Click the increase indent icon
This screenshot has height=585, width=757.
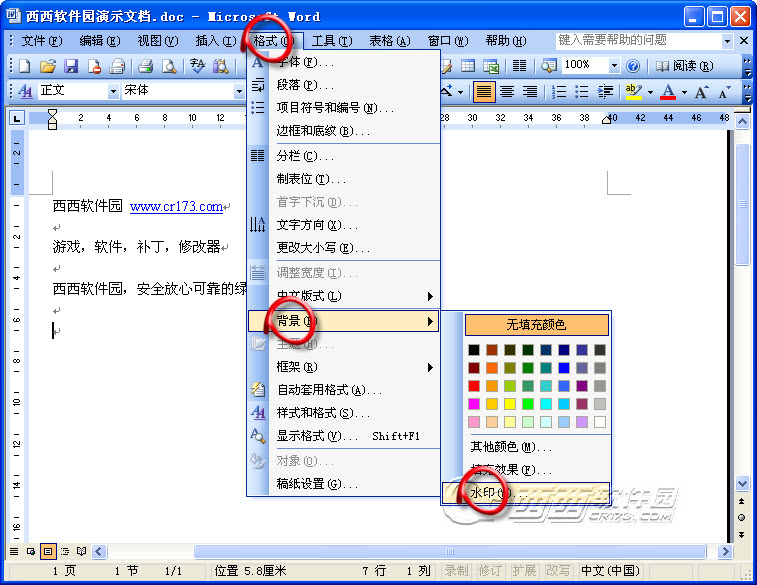[605, 91]
